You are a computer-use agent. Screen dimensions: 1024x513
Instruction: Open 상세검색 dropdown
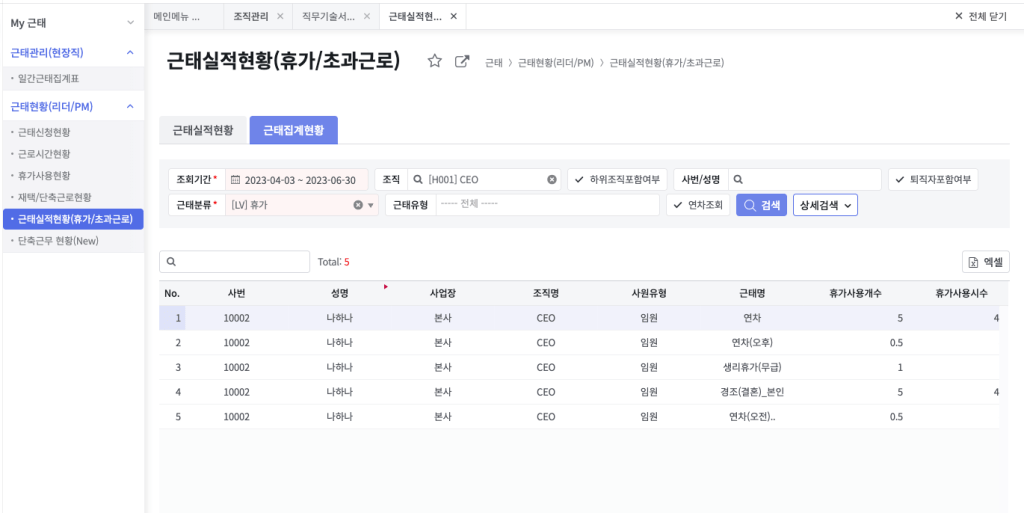pos(825,205)
